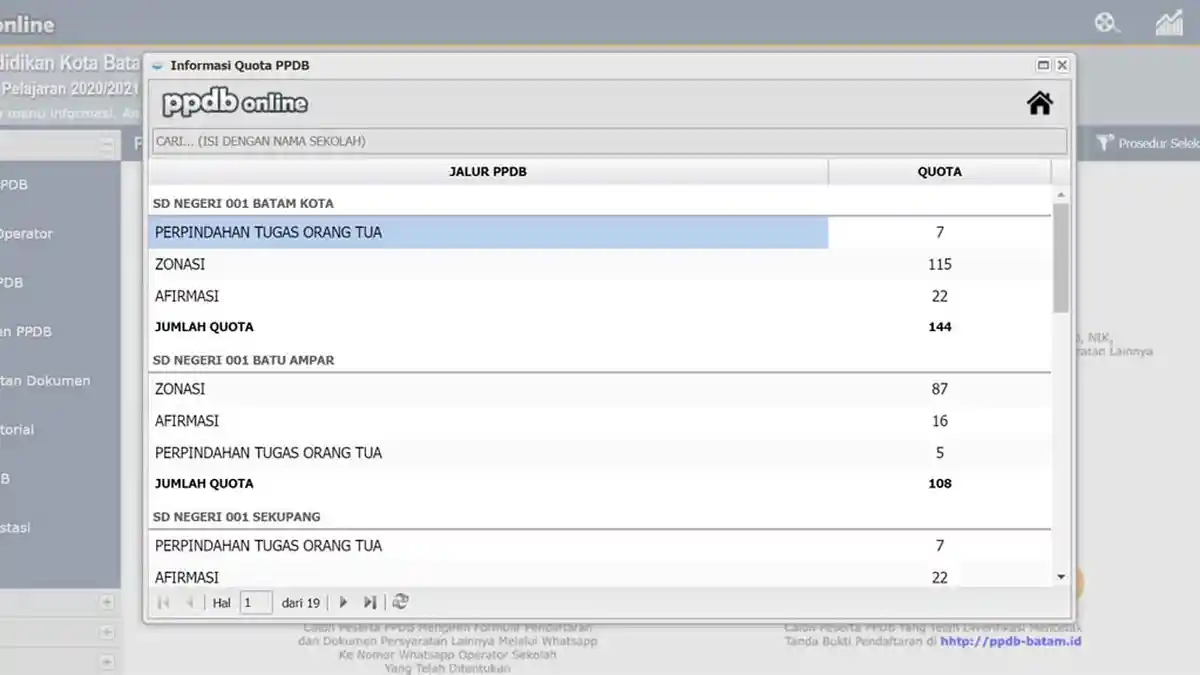1200x675 pixels.
Task: Open the statistics chart icon in header
Action: pyautogui.click(x=1169, y=23)
